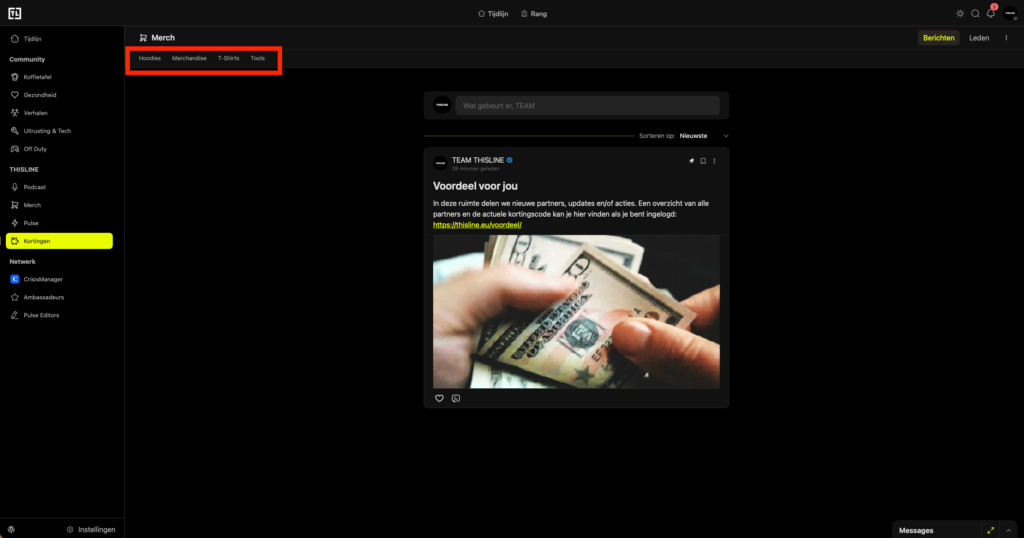
Task: Follow the thisline.eu/voordeel link
Action: (478, 225)
